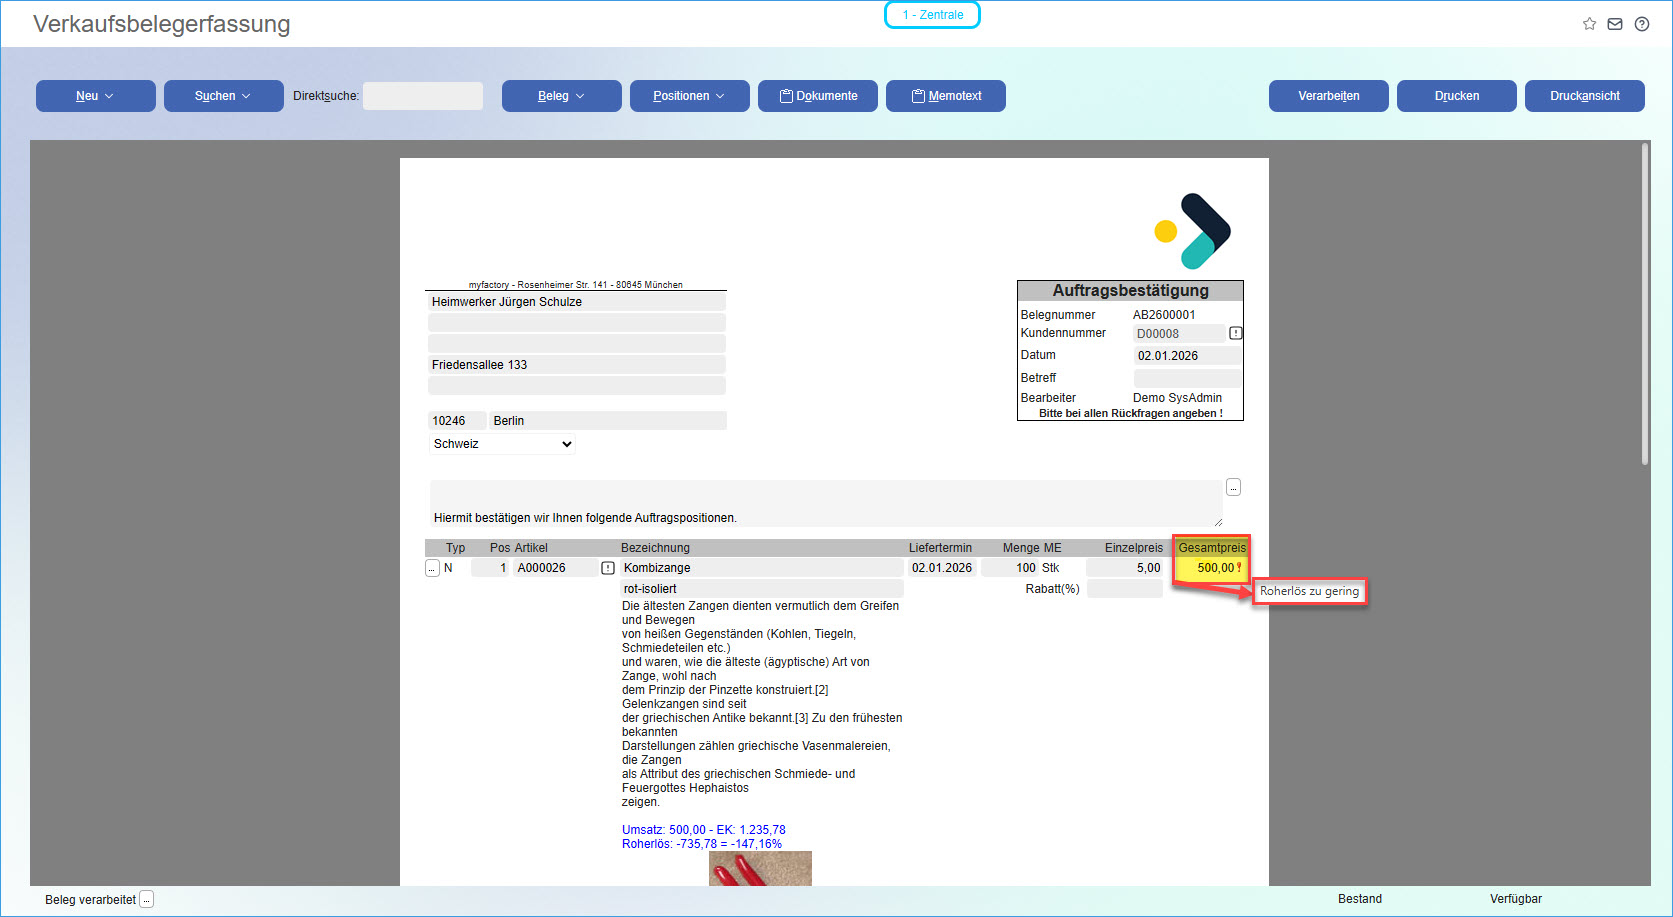The image size is (1673, 917).
Task: Click the Artikel field A000026
Action: (x=555, y=568)
